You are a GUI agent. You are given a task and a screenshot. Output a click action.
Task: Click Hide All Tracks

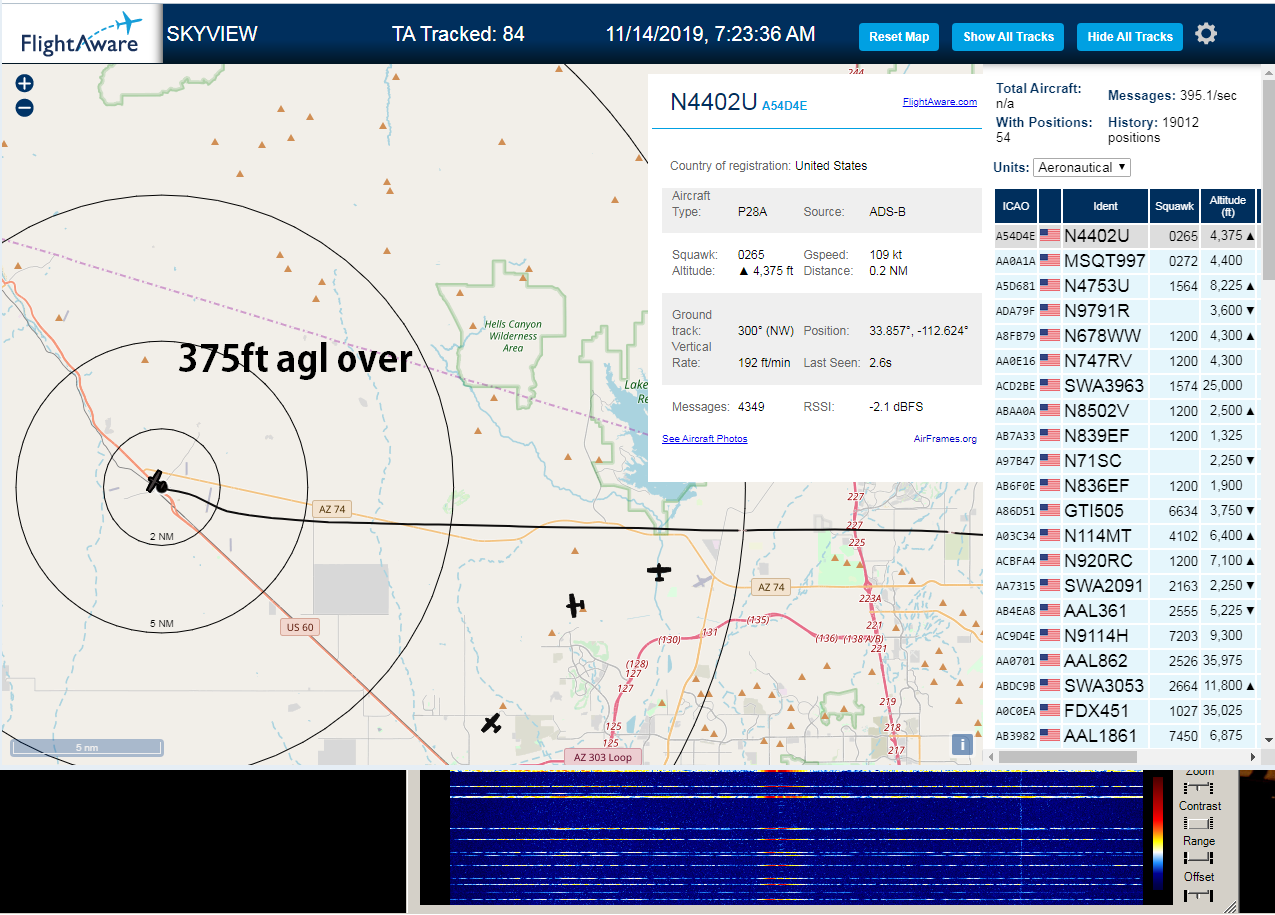pos(1130,37)
